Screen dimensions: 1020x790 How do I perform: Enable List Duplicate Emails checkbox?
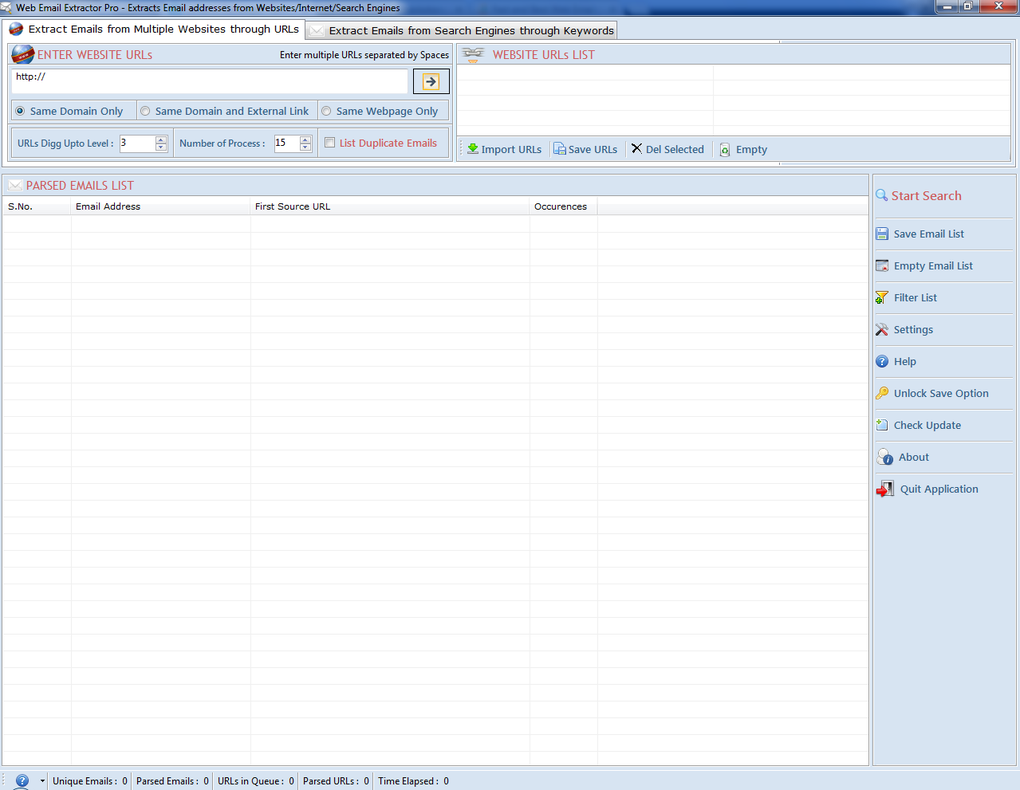(x=330, y=143)
